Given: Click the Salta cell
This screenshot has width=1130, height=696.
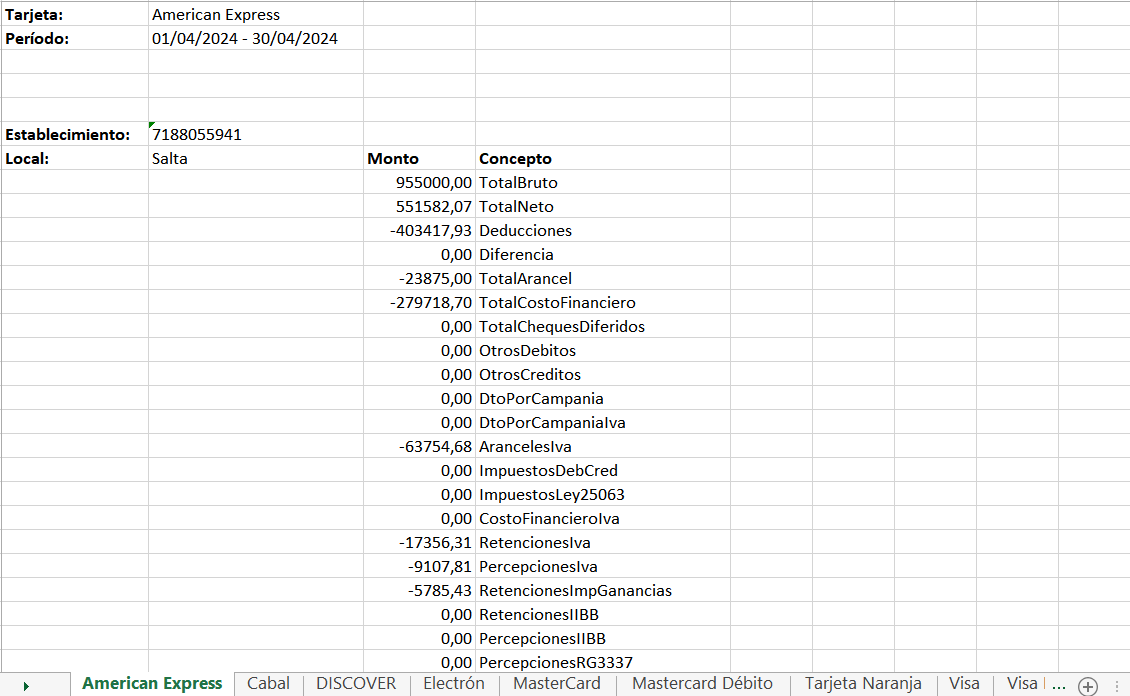Looking at the screenshot, I should (x=256, y=159).
